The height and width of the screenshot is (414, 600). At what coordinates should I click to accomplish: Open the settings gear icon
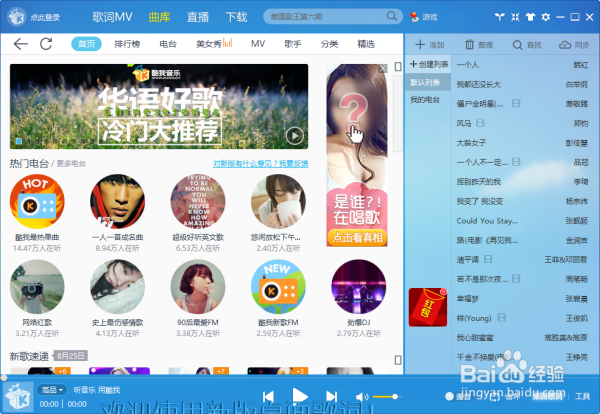point(546,17)
